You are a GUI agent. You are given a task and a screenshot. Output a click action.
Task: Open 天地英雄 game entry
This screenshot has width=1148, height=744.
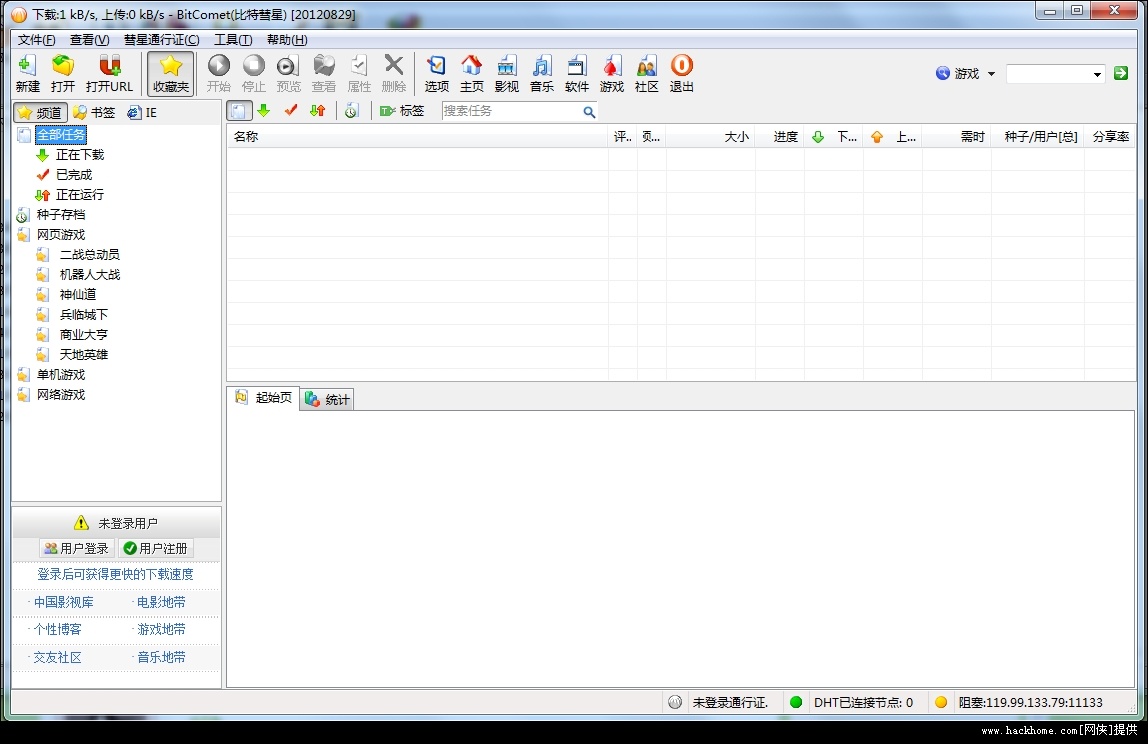pyautogui.click(x=83, y=354)
